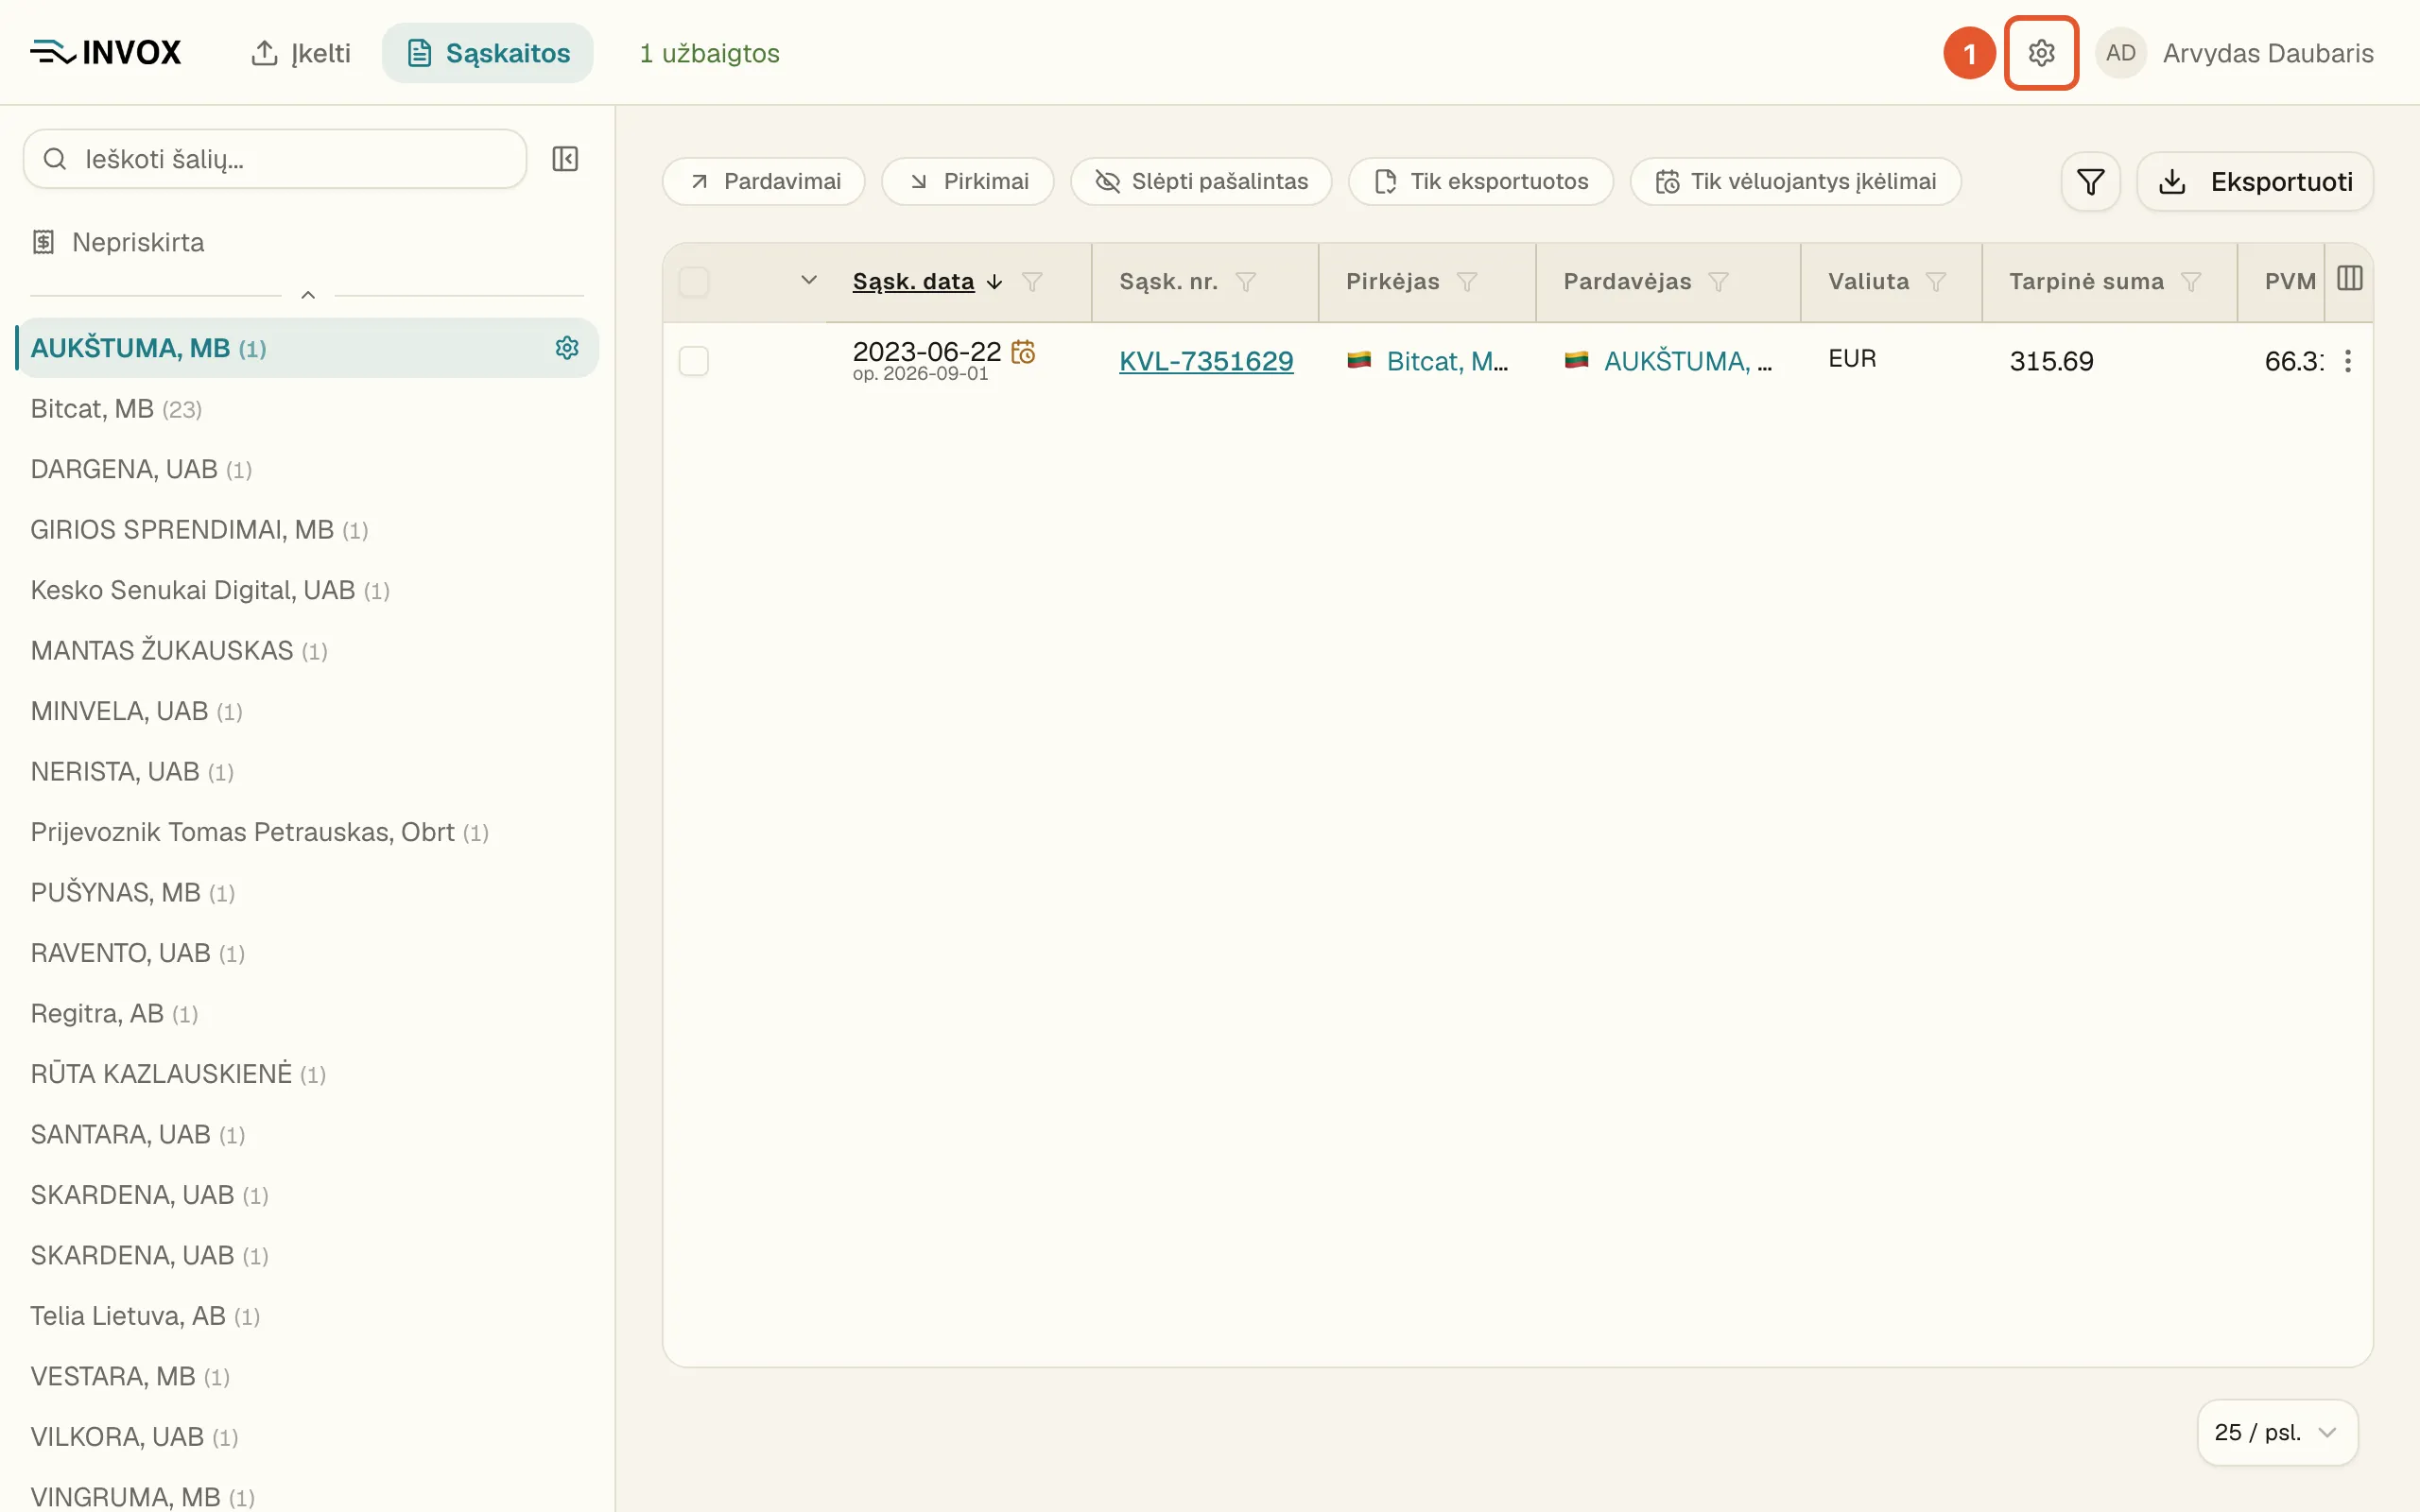Select RAVENTO, UAB party
This screenshot has width=2420, height=1512.
point(307,953)
